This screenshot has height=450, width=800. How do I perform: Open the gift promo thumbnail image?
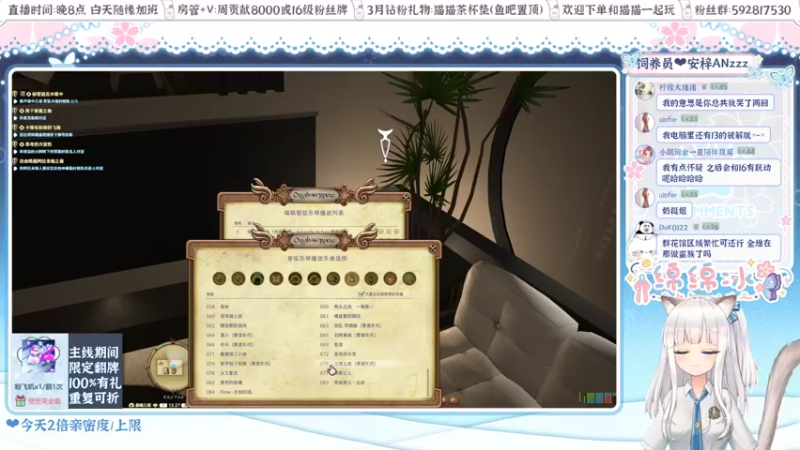(x=39, y=357)
